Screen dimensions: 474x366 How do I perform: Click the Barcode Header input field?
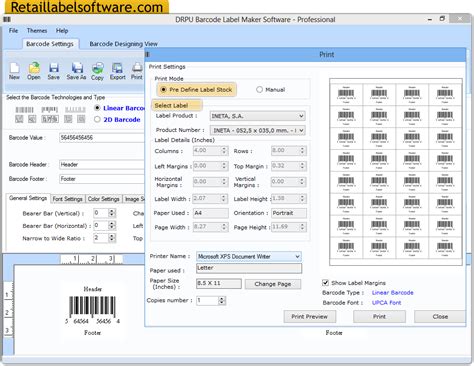click(x=102, y=164)
